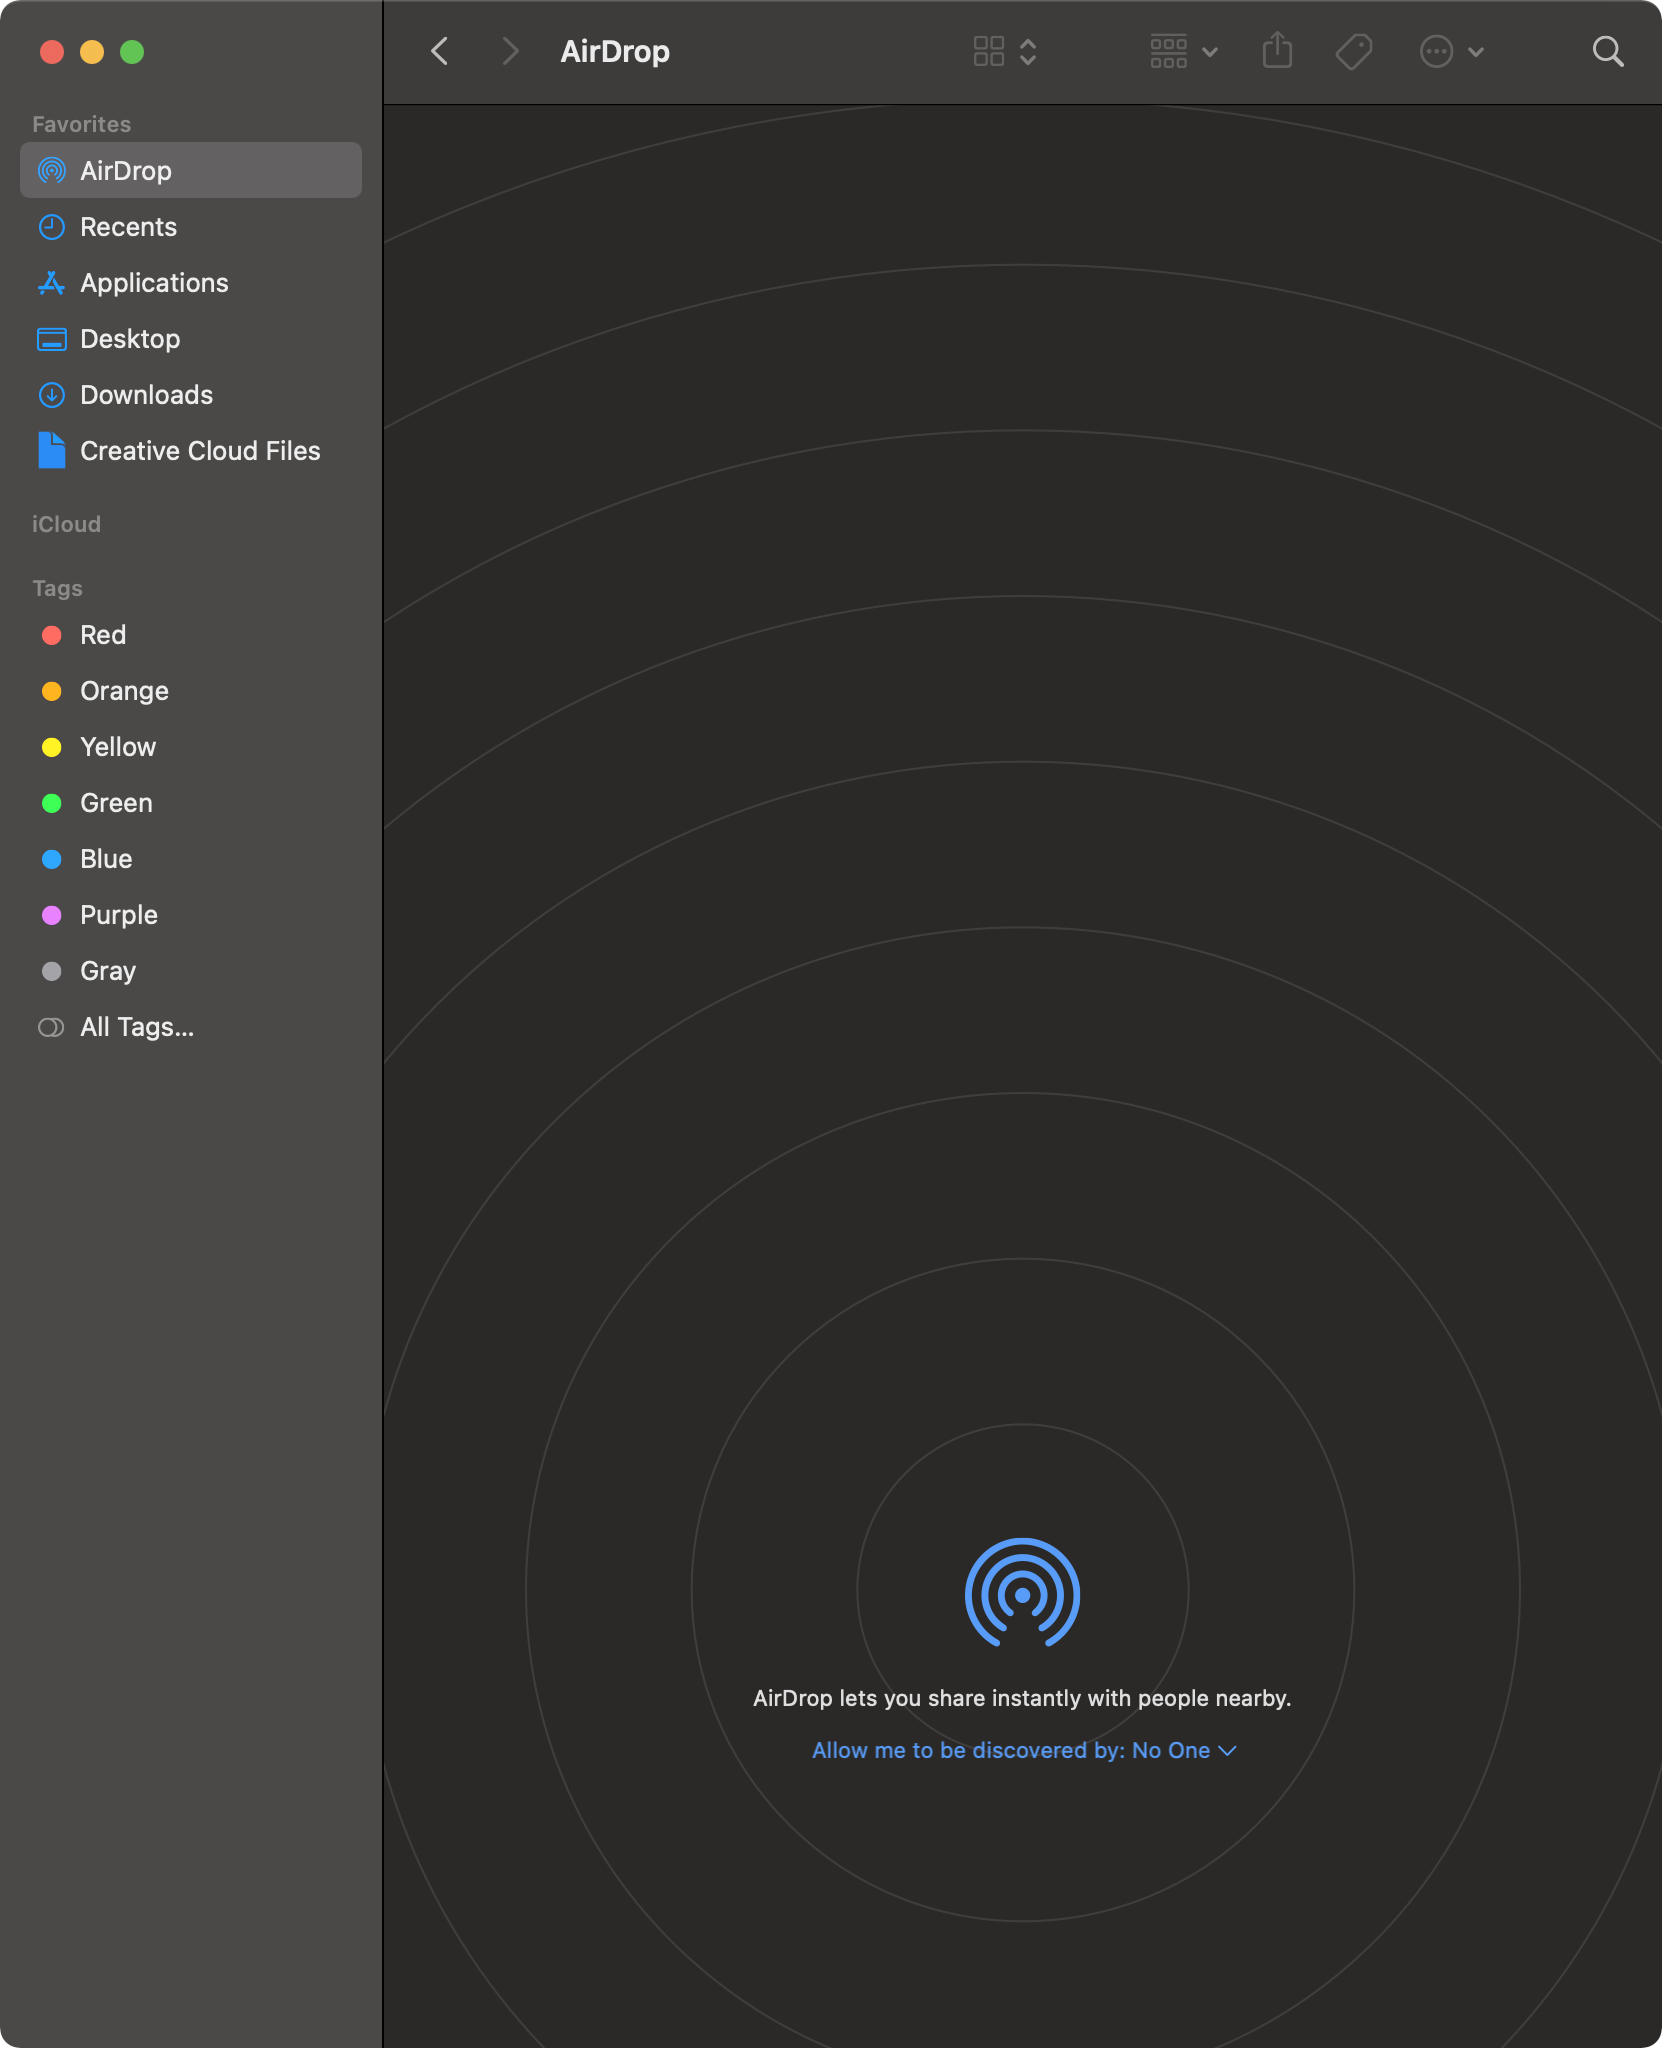Click the large blue AirDrop icon

[1022, 1593]
